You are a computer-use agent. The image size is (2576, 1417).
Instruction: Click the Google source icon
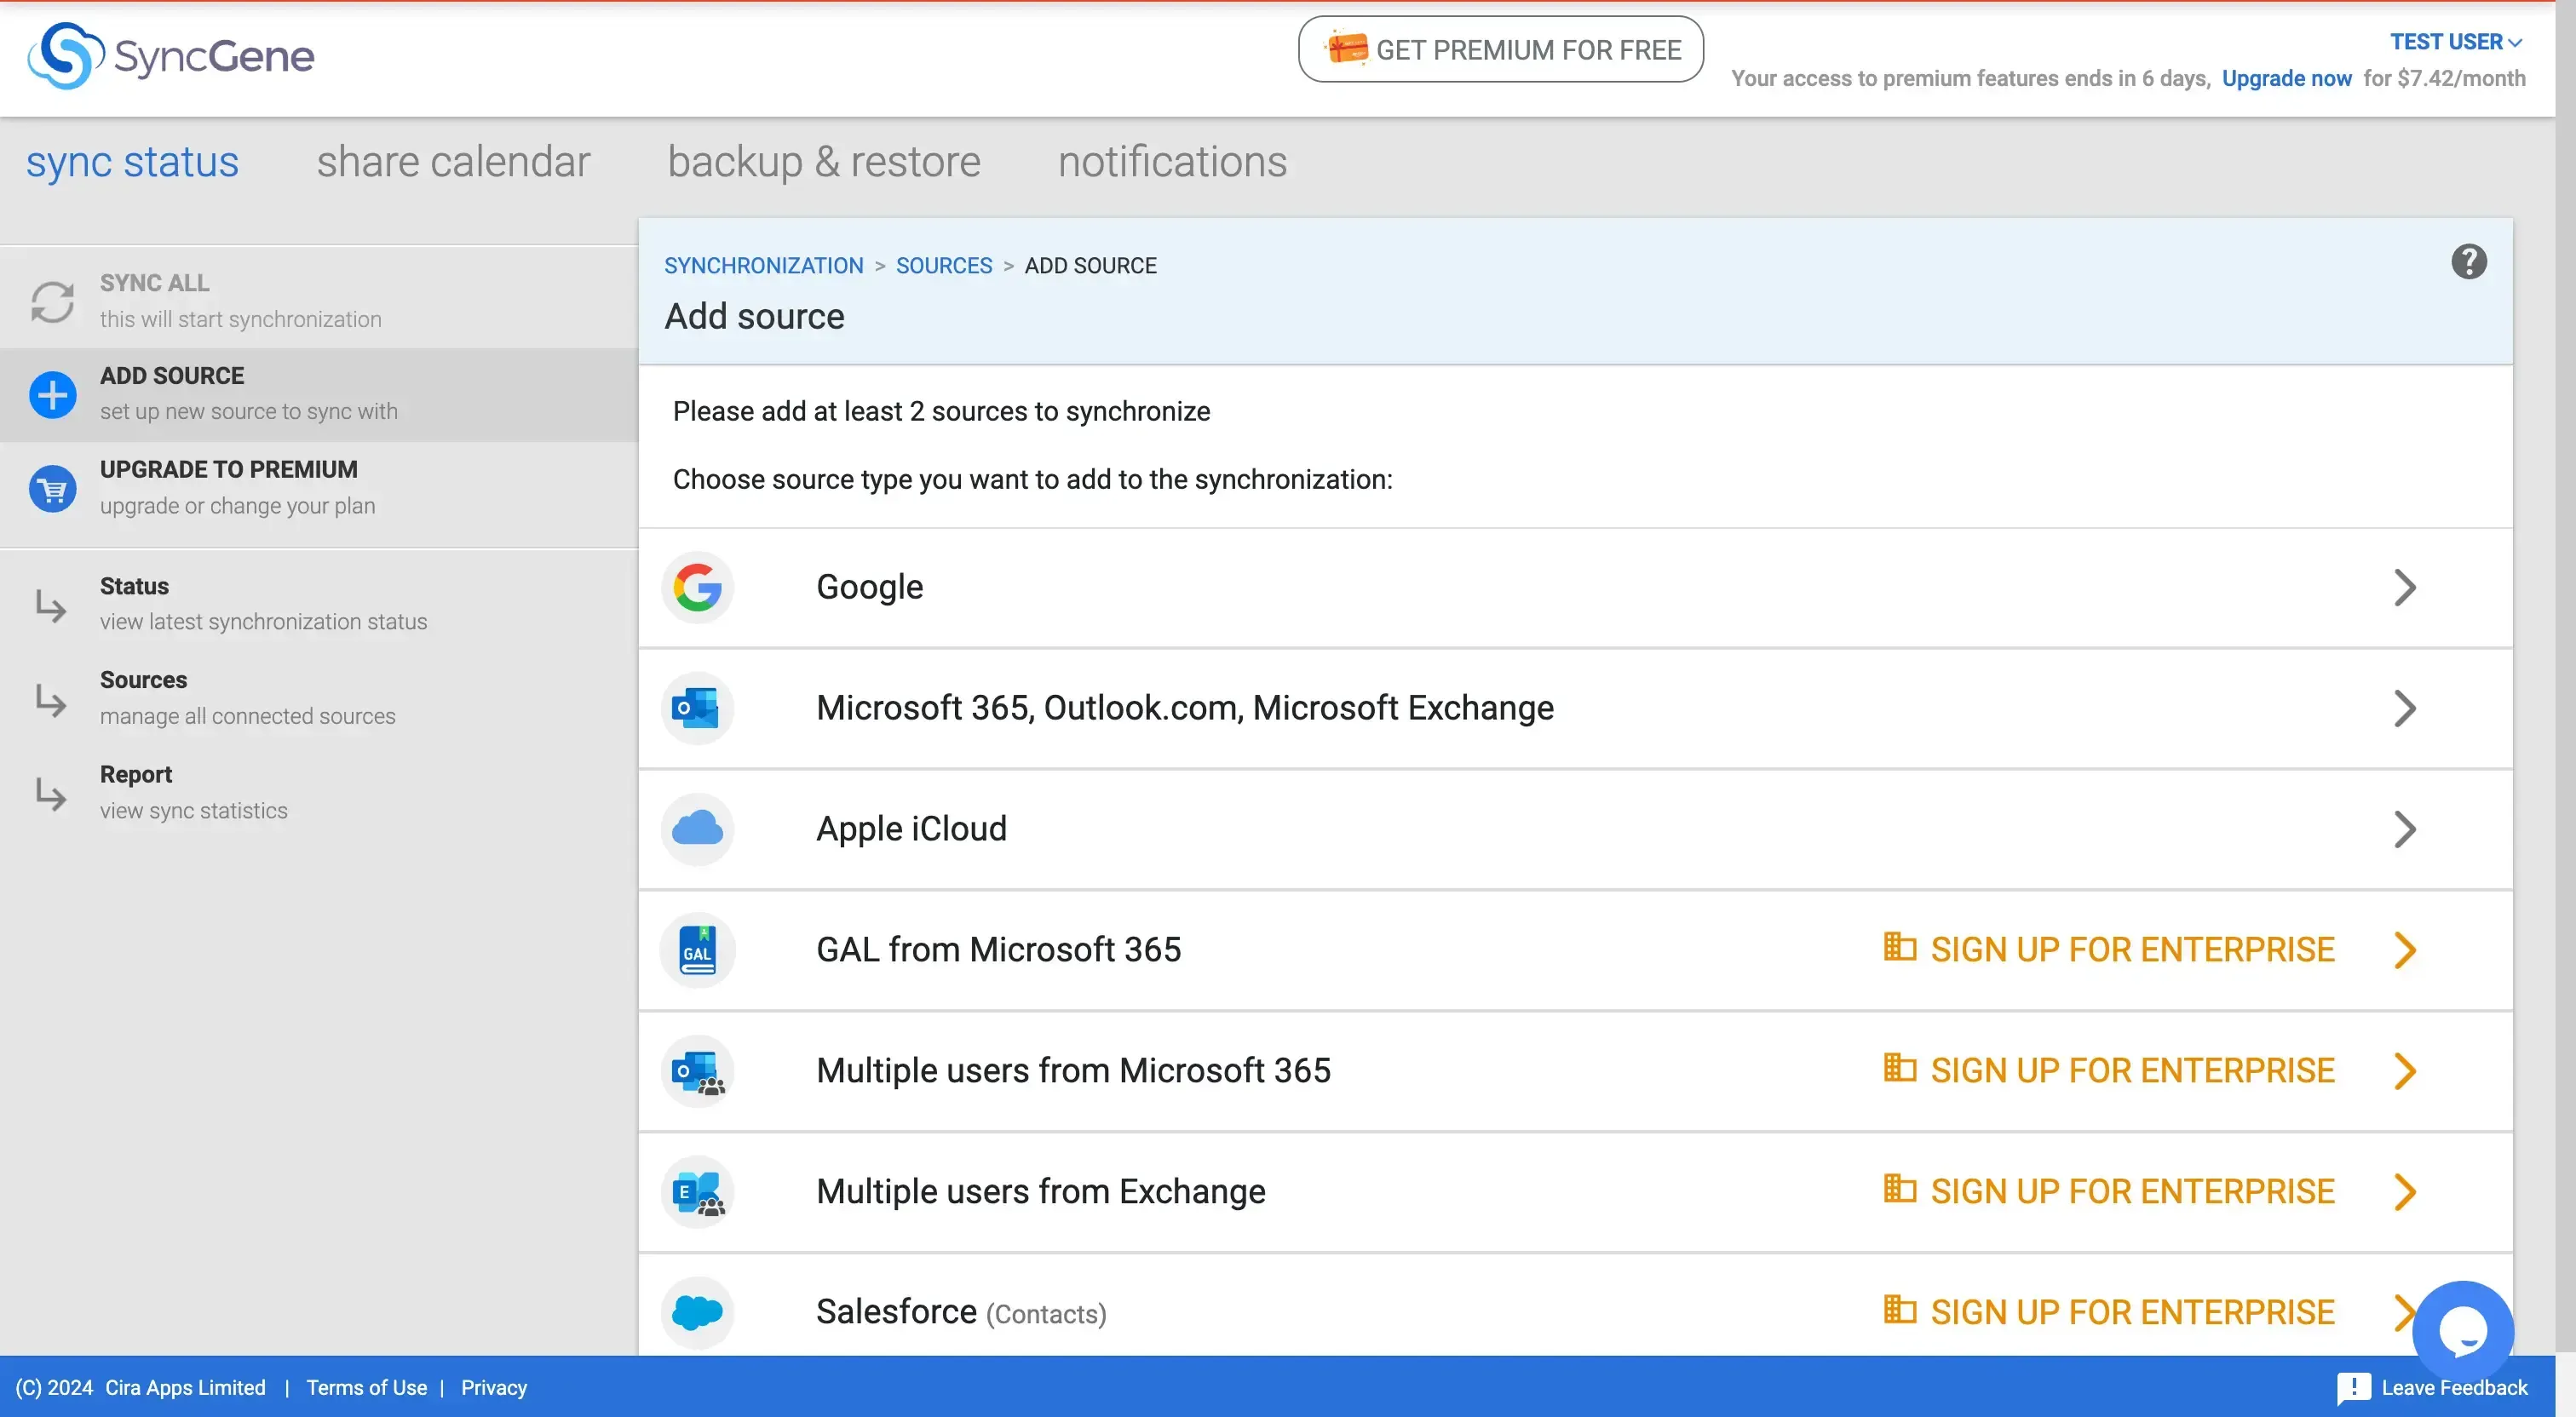pyautogui.click(x=697, y=588)
